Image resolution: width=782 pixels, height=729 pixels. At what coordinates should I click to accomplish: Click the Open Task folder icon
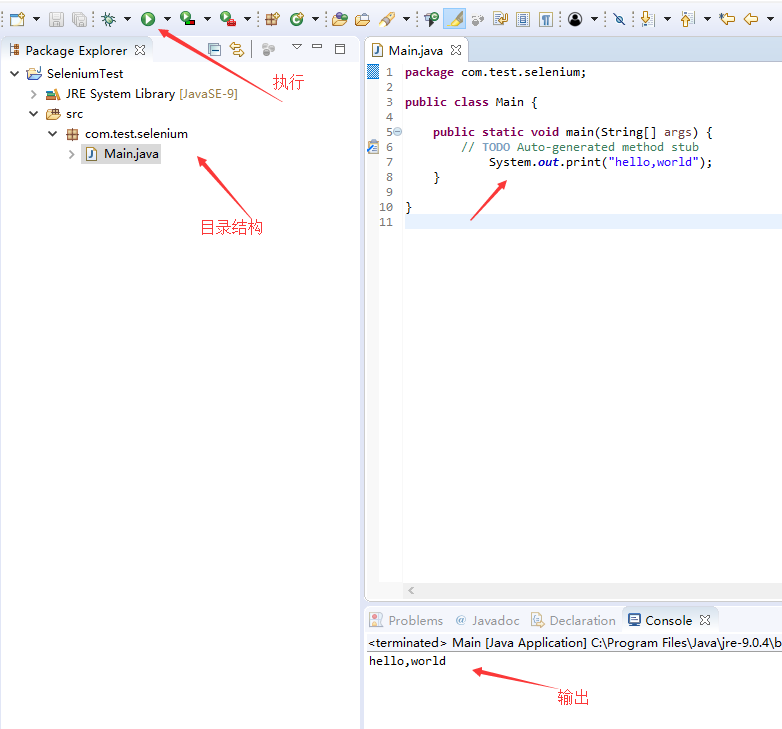click(363, 19)
